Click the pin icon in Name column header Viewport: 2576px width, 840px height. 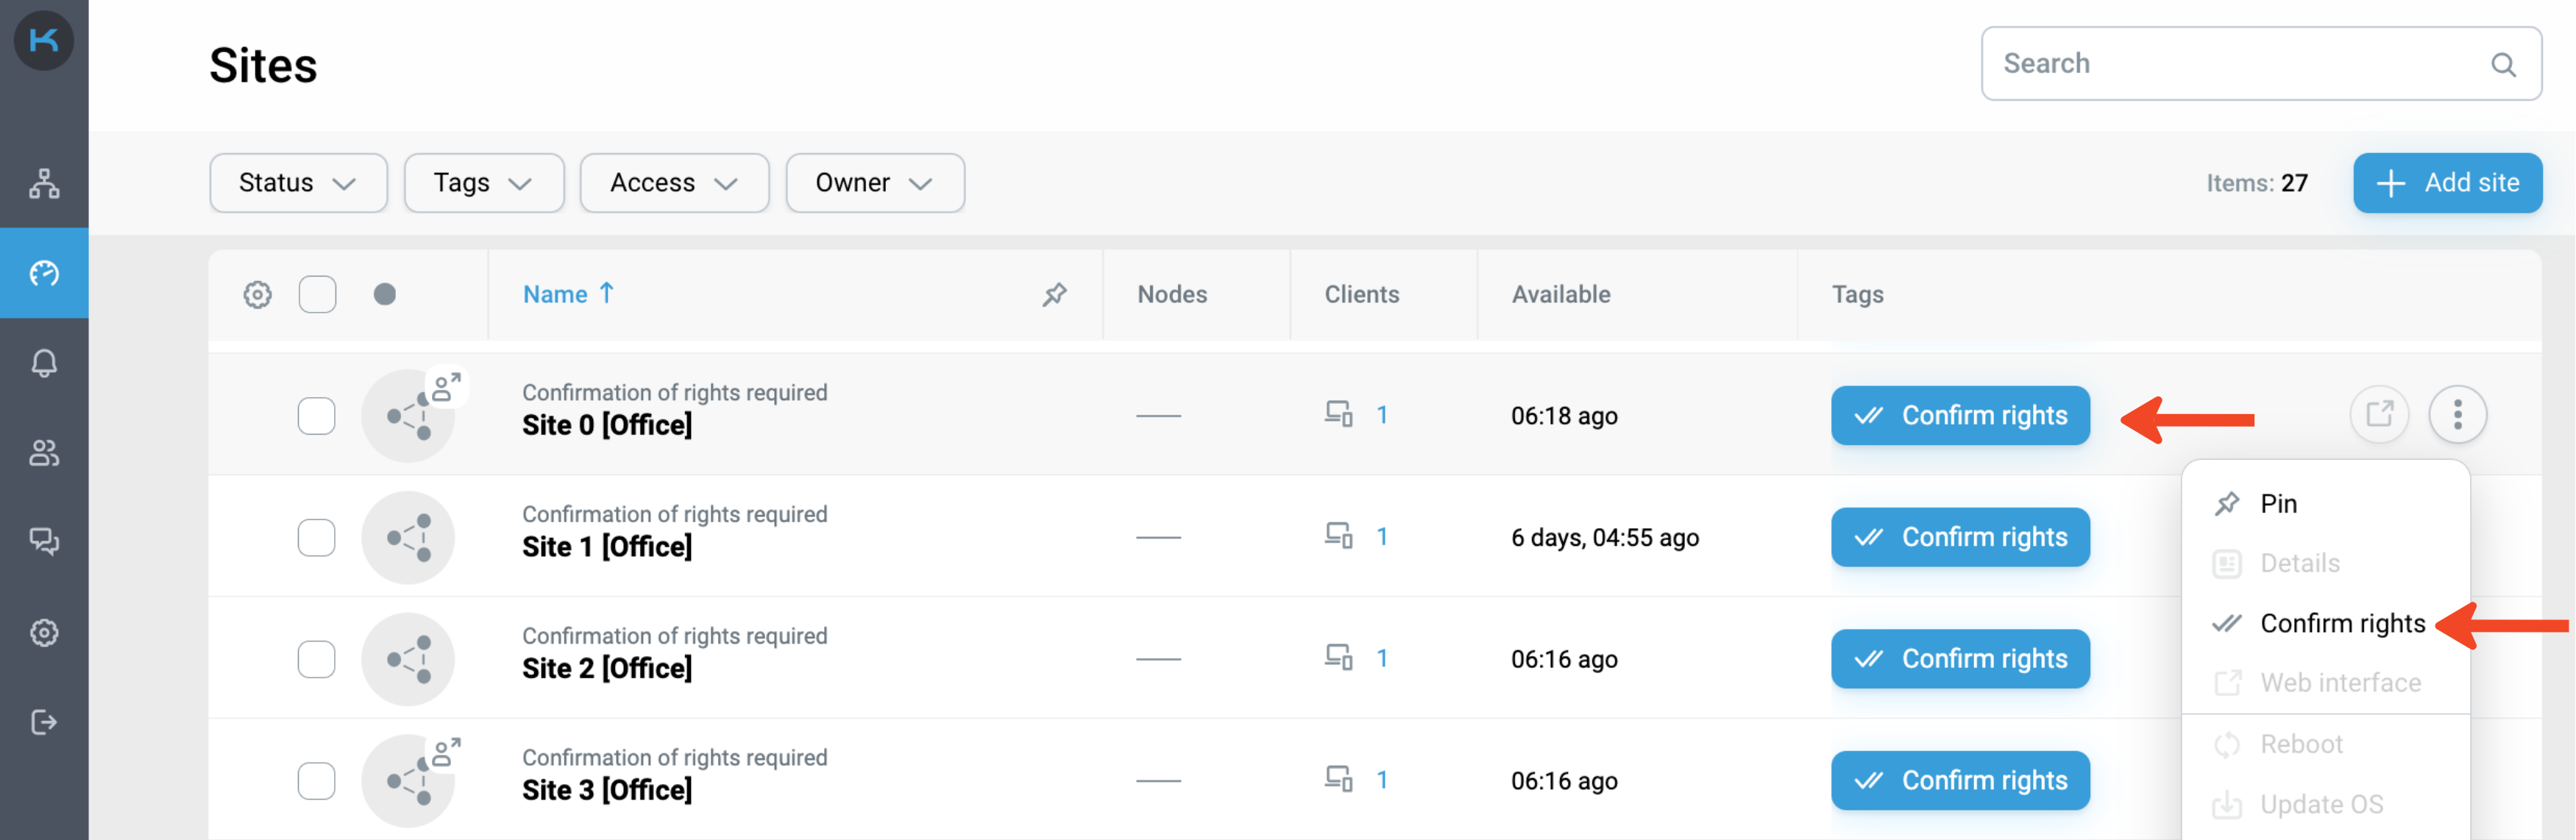click(1054, 295)
